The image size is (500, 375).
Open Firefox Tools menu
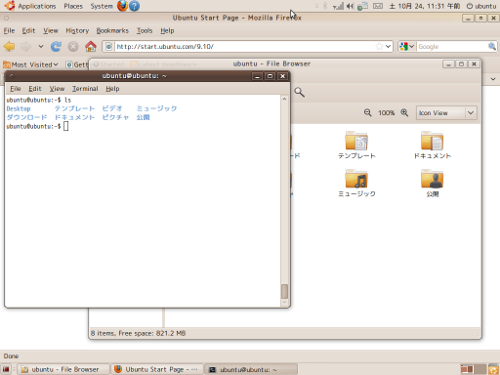(145, 31)
